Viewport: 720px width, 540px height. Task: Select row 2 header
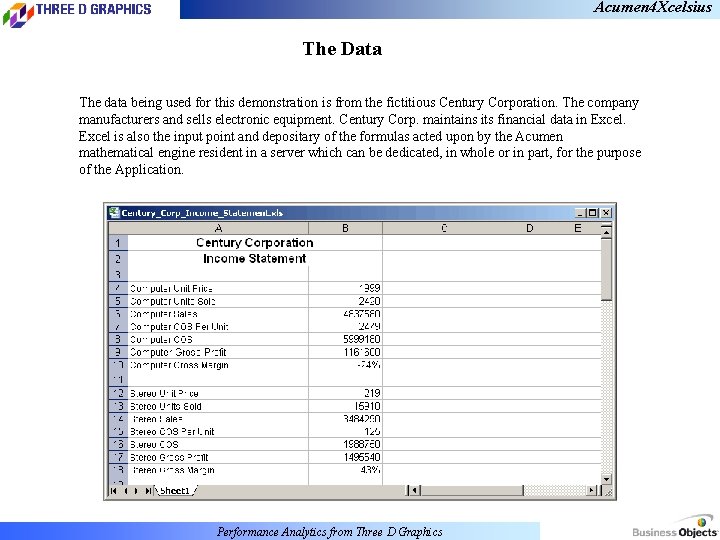118,259
